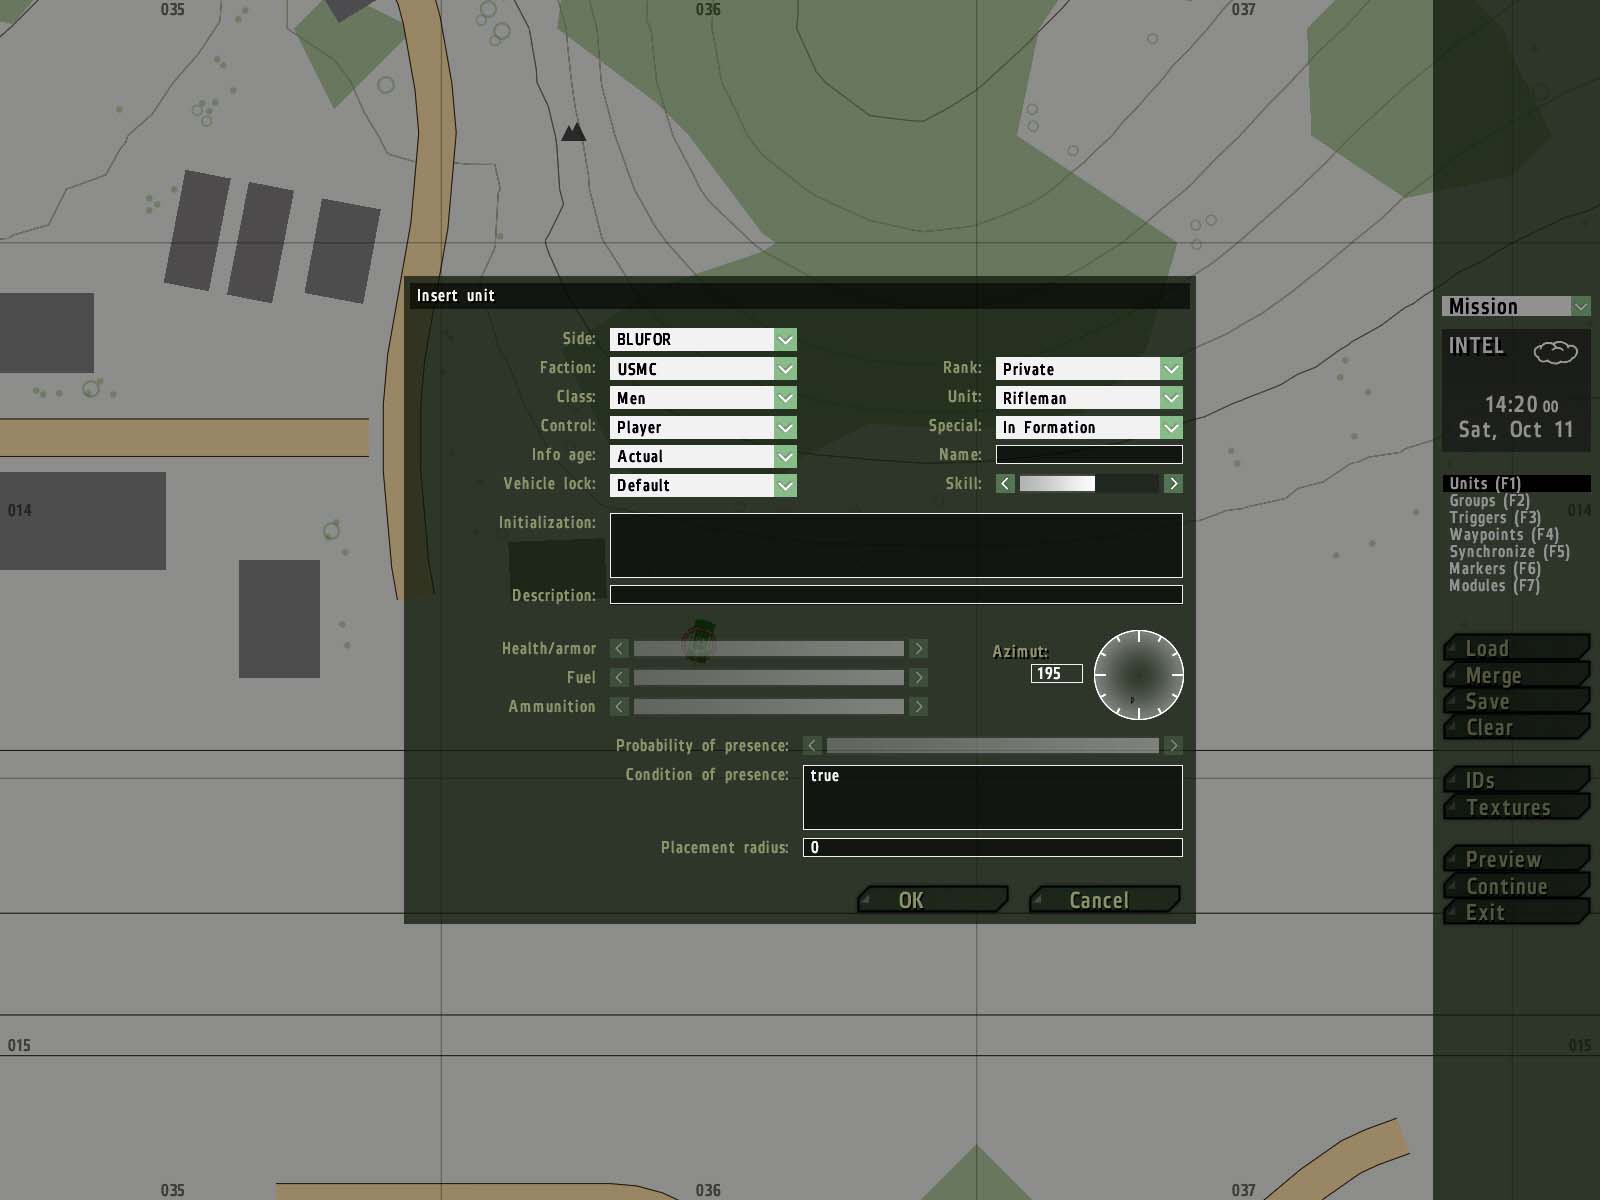Click the Azimut value field showing 195

[1057, 674]
